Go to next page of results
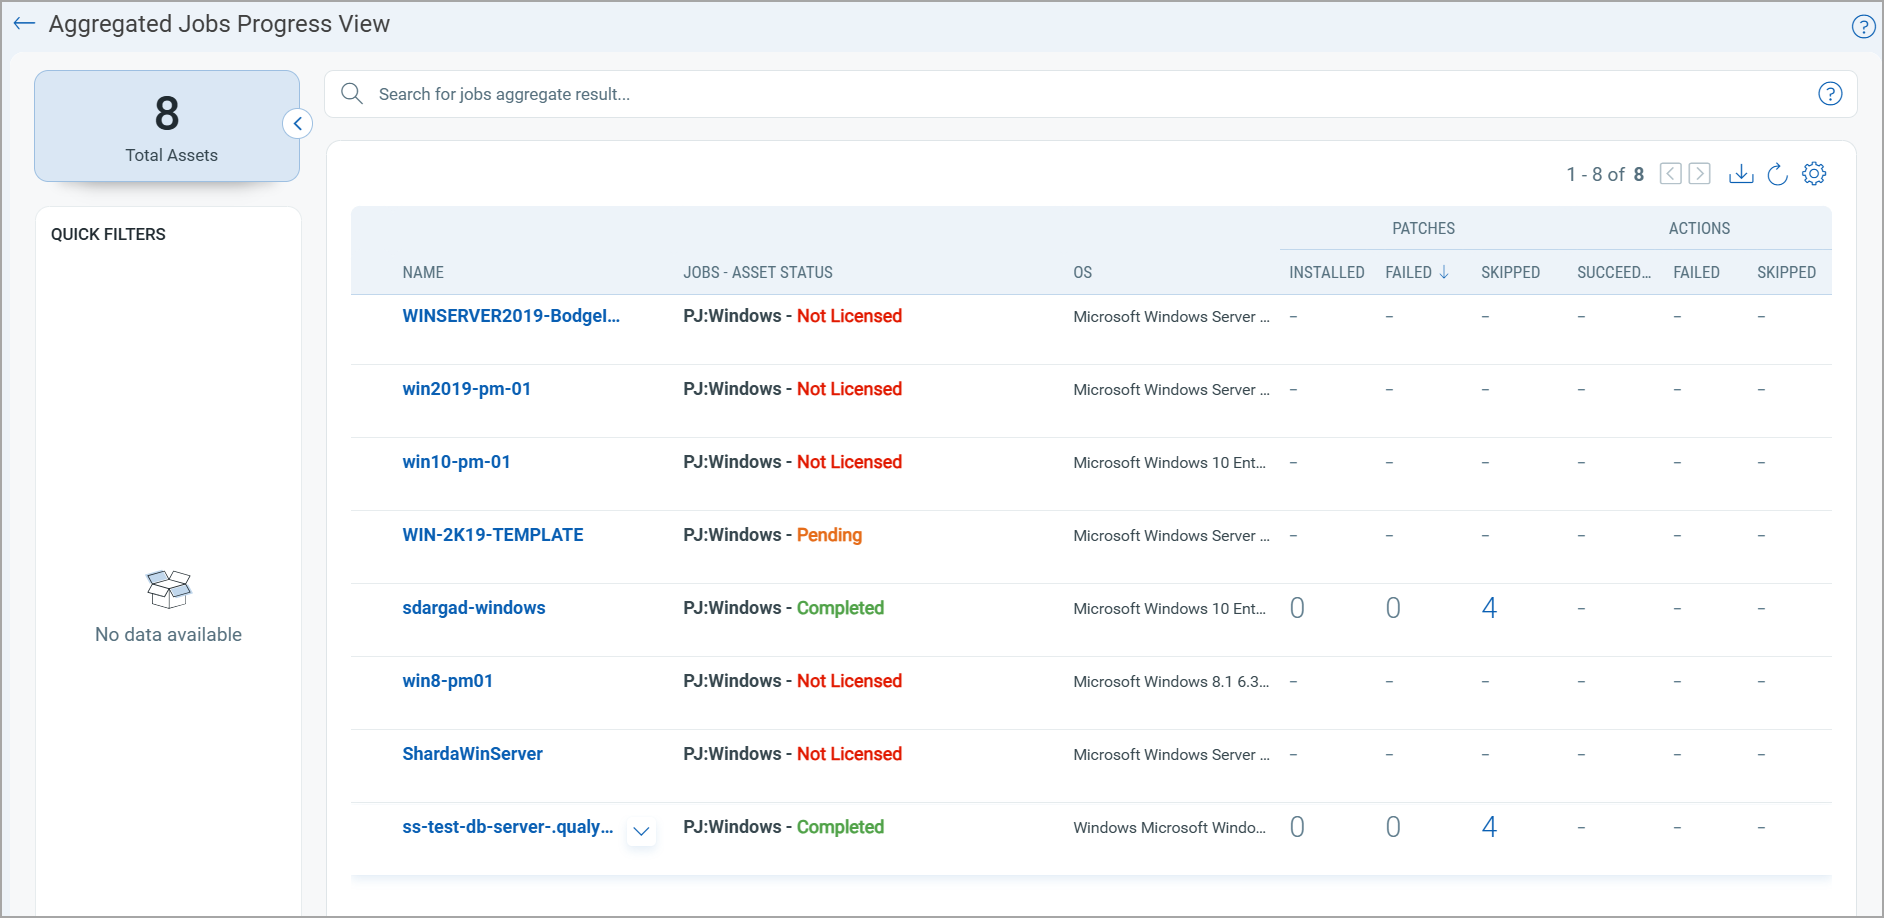Viewport: 1884px width, 918px height. click(1699, 174)
